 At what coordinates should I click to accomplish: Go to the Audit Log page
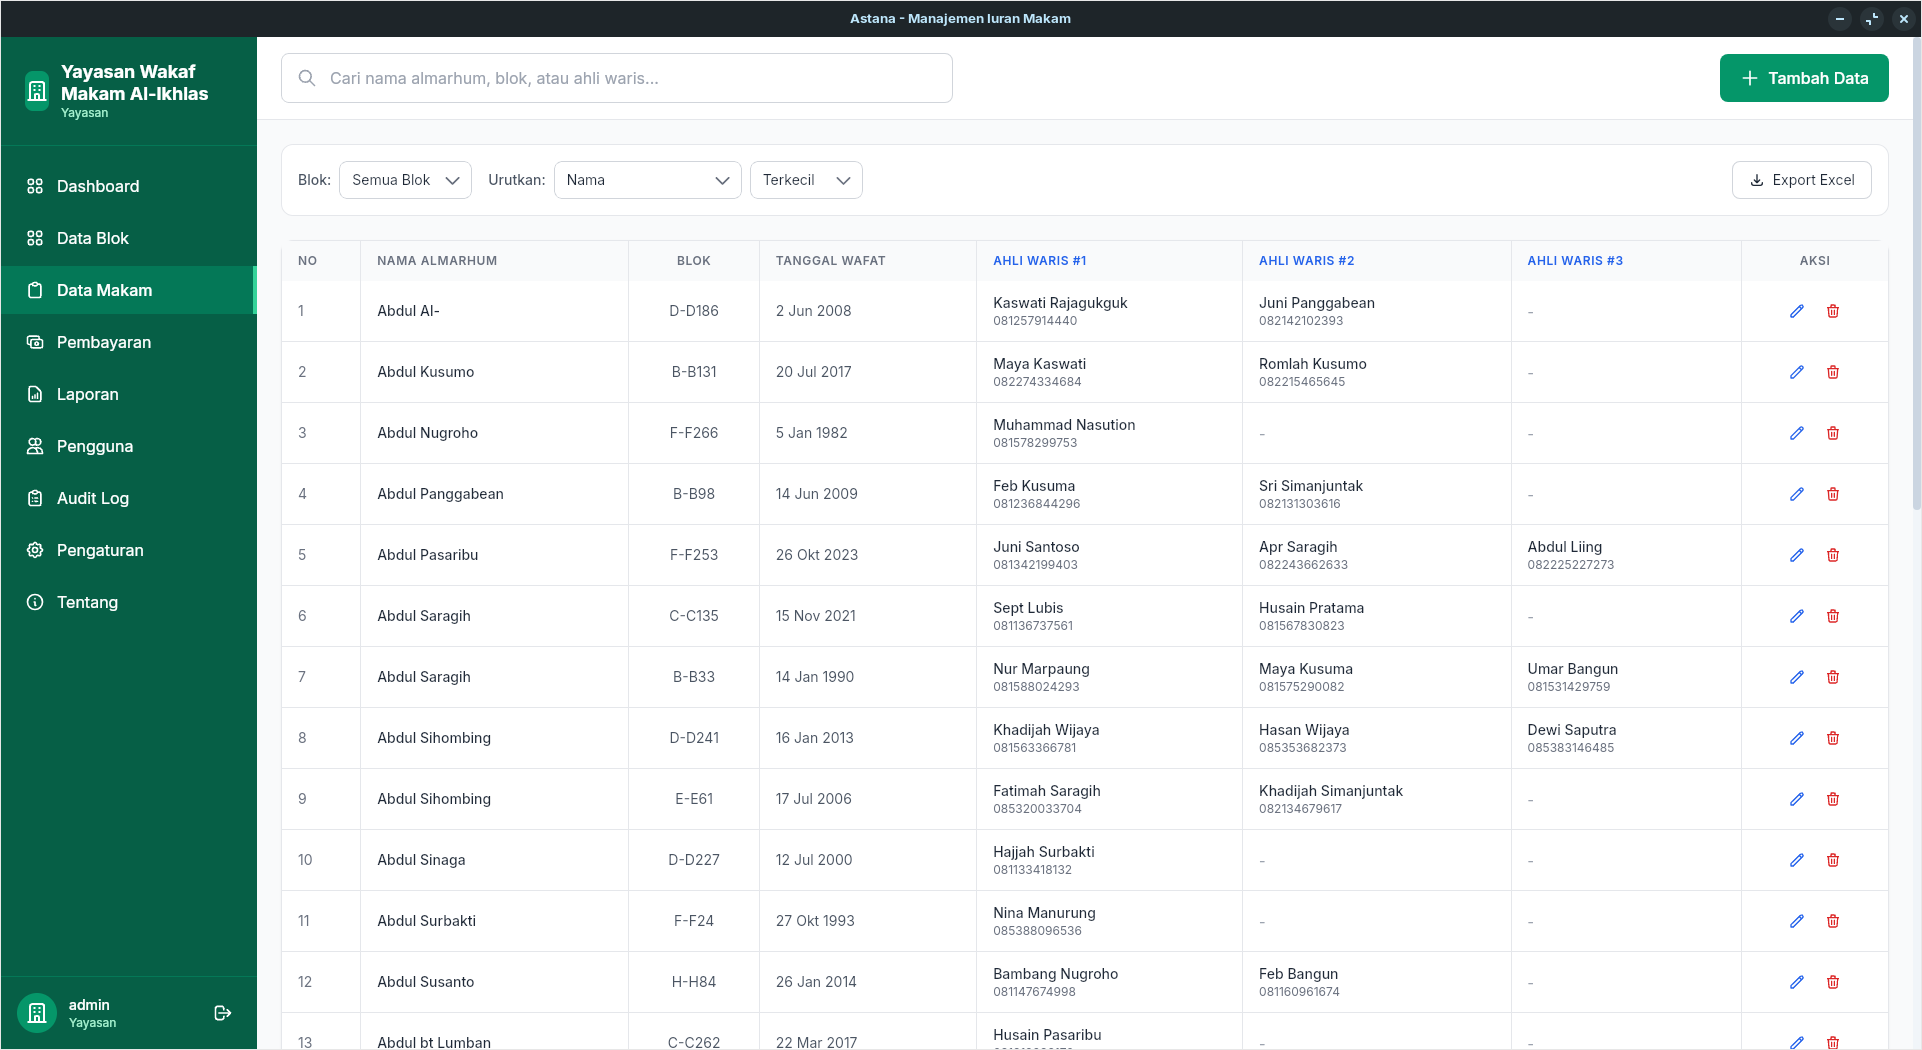point(93,498)
